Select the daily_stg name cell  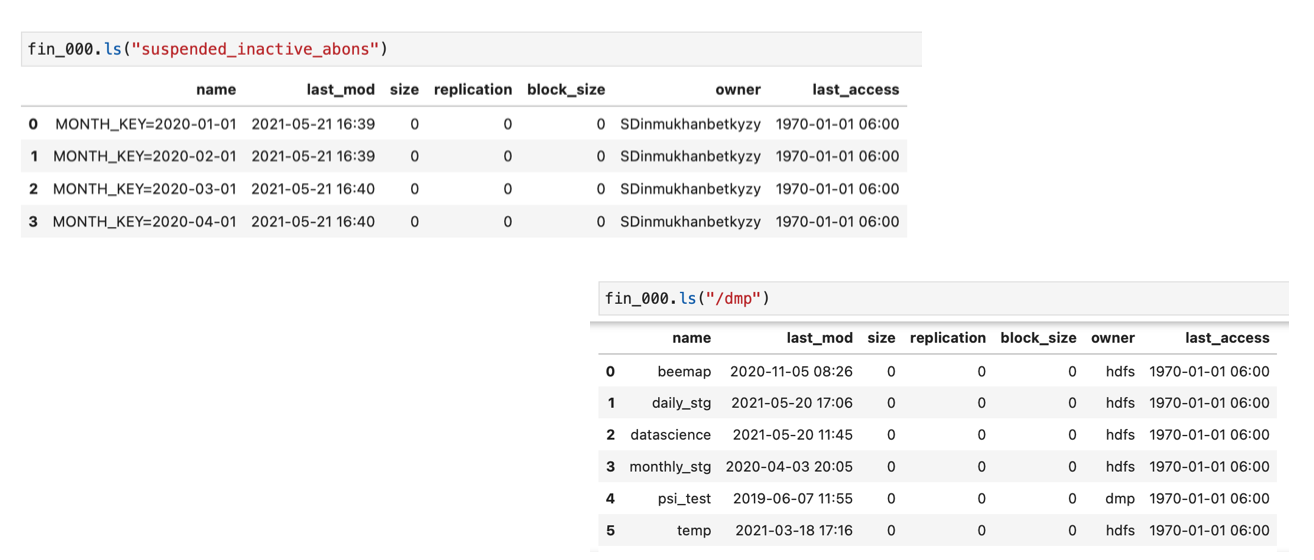coord(682,403)
